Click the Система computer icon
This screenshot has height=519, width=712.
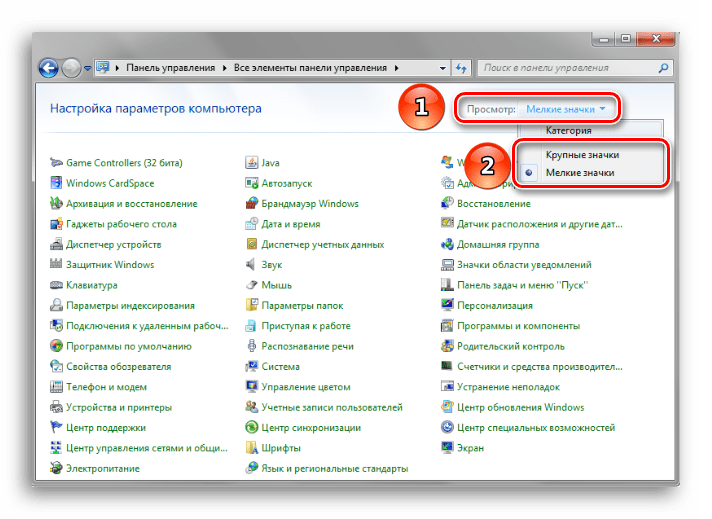(x=251, y=366)
